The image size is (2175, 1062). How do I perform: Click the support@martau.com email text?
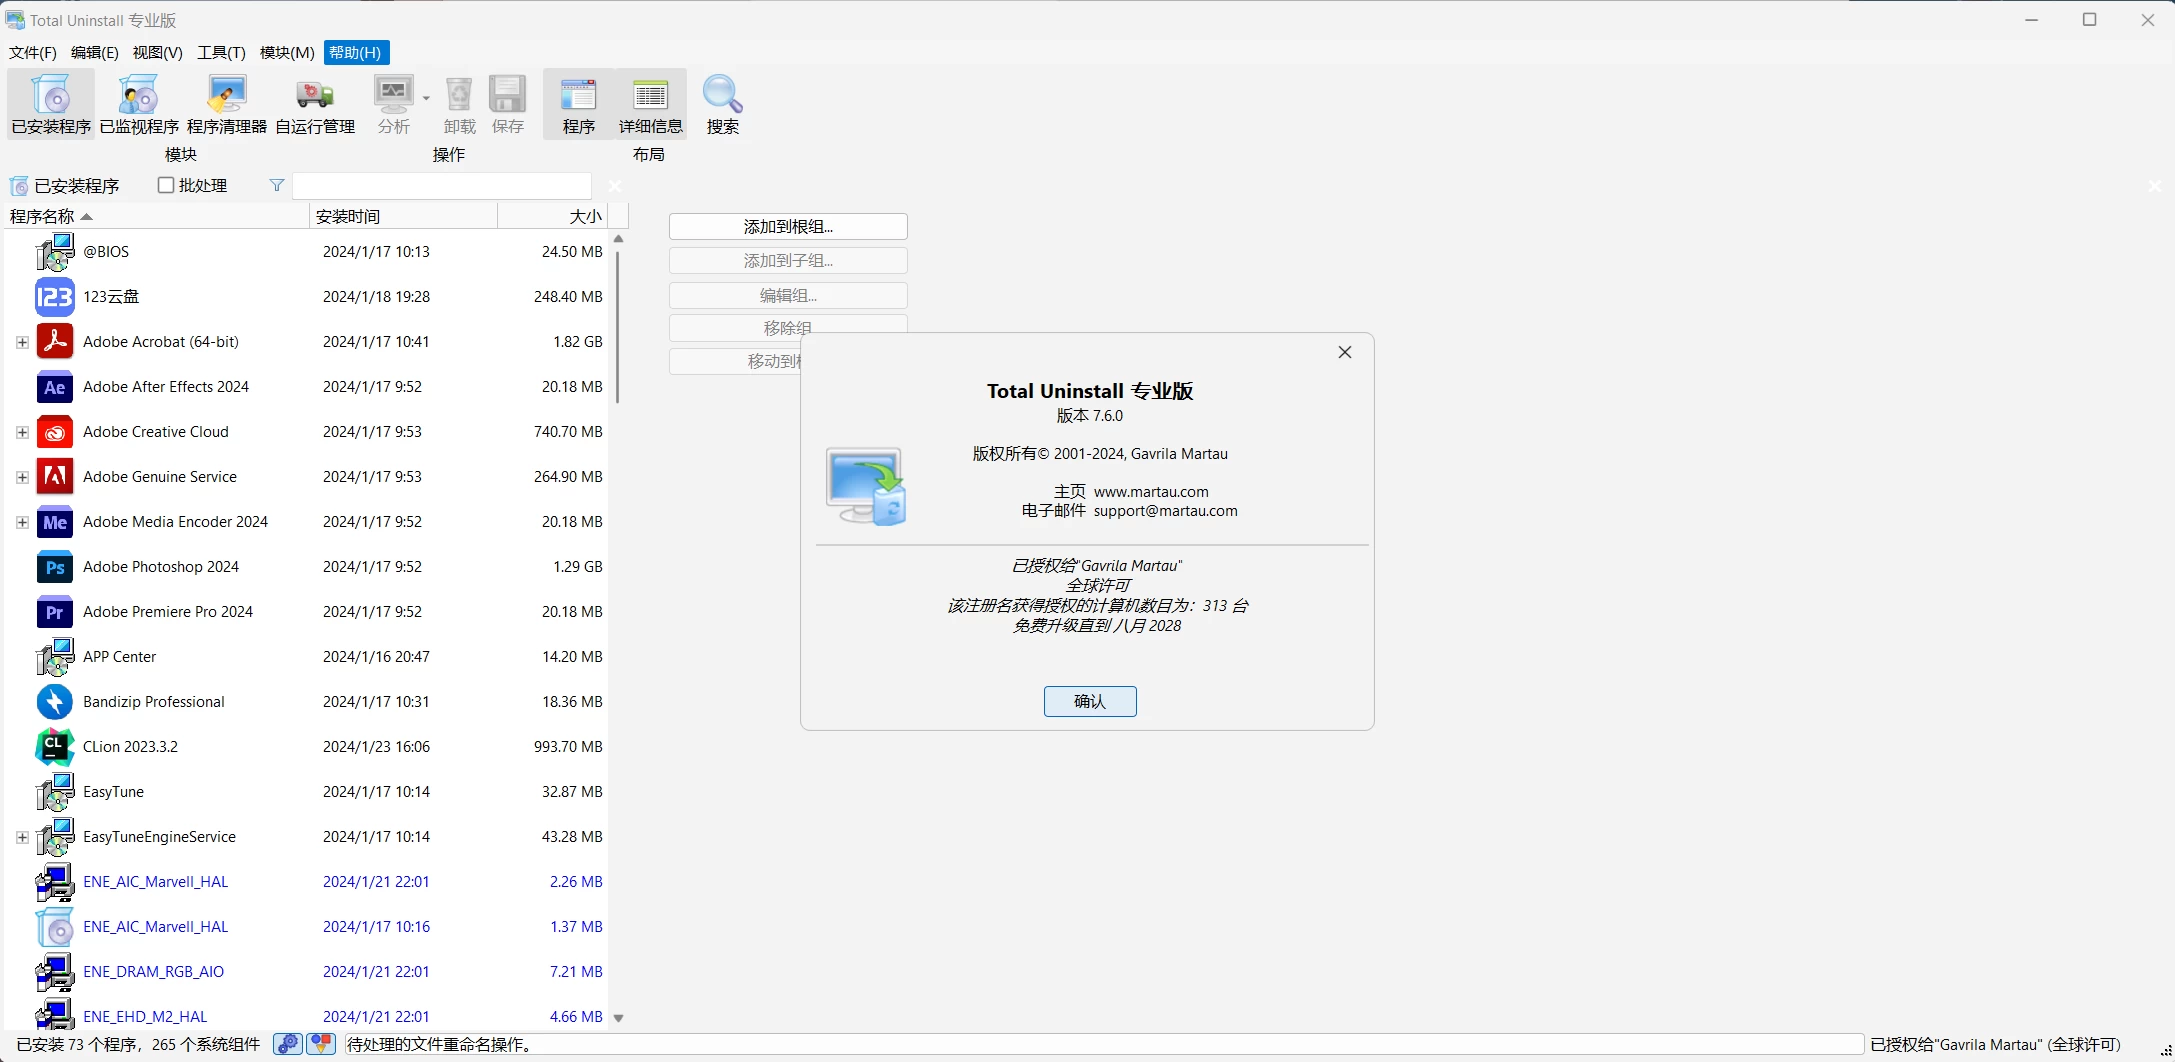(x=1165, y=511)
